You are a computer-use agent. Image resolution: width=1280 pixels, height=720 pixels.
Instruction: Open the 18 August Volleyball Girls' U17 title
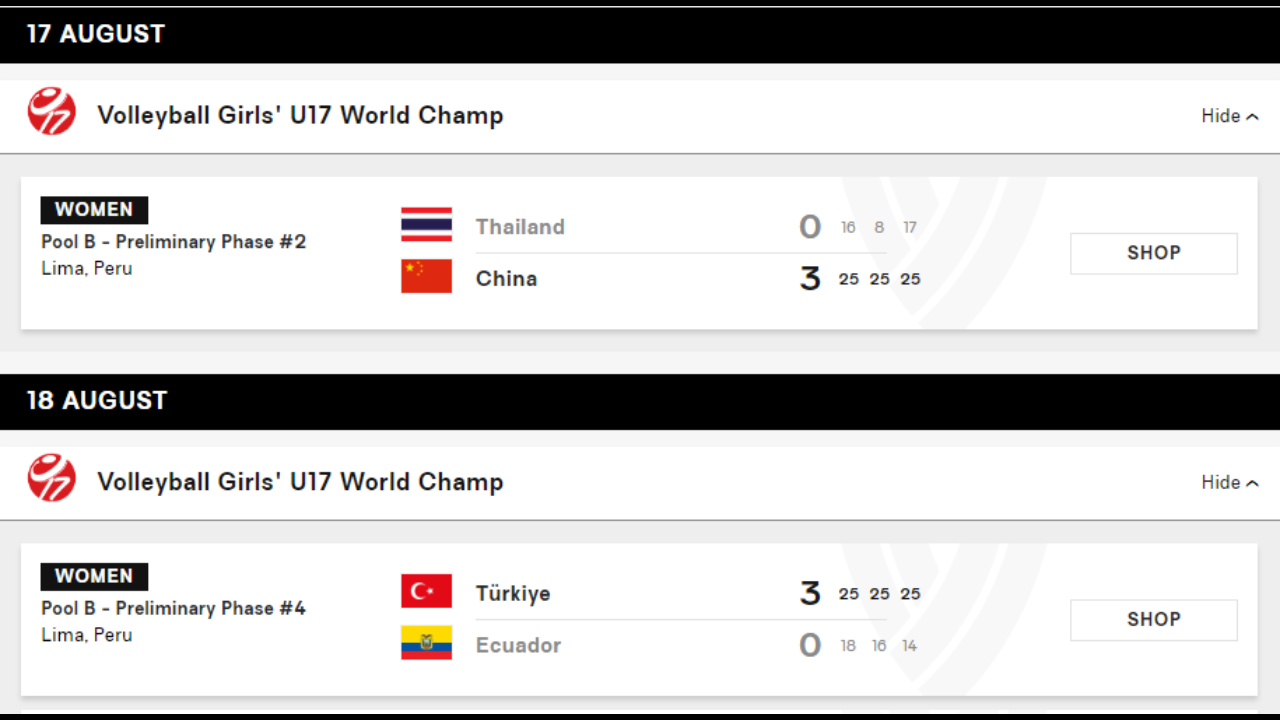[300, 482]
